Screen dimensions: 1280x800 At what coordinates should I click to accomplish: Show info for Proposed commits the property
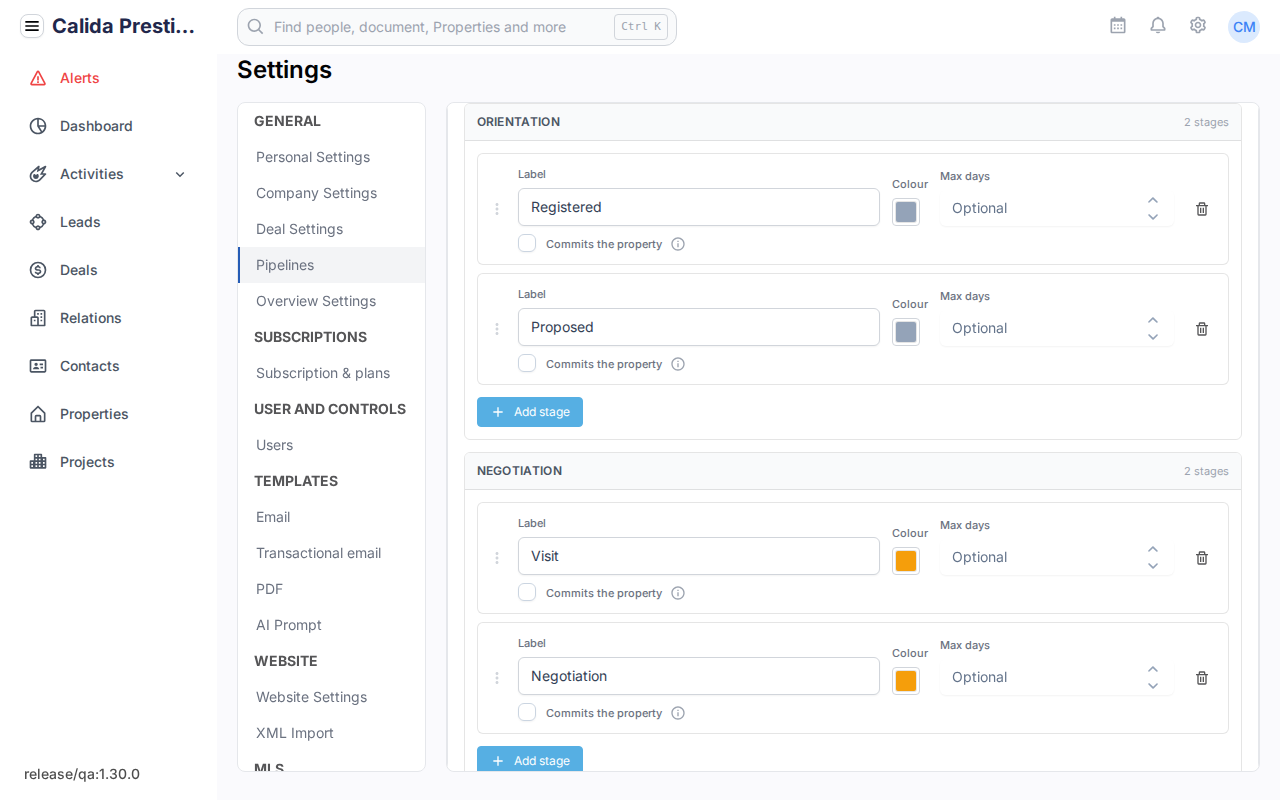(678, 364)
